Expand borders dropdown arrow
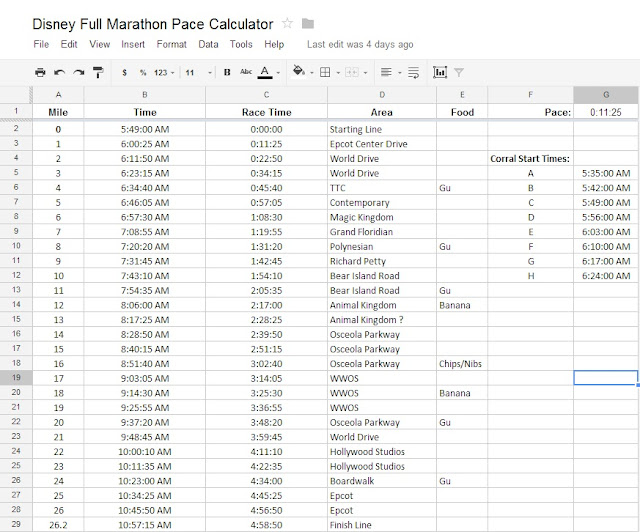The height and width of the screenshot is (532, 640). point(338,73)
